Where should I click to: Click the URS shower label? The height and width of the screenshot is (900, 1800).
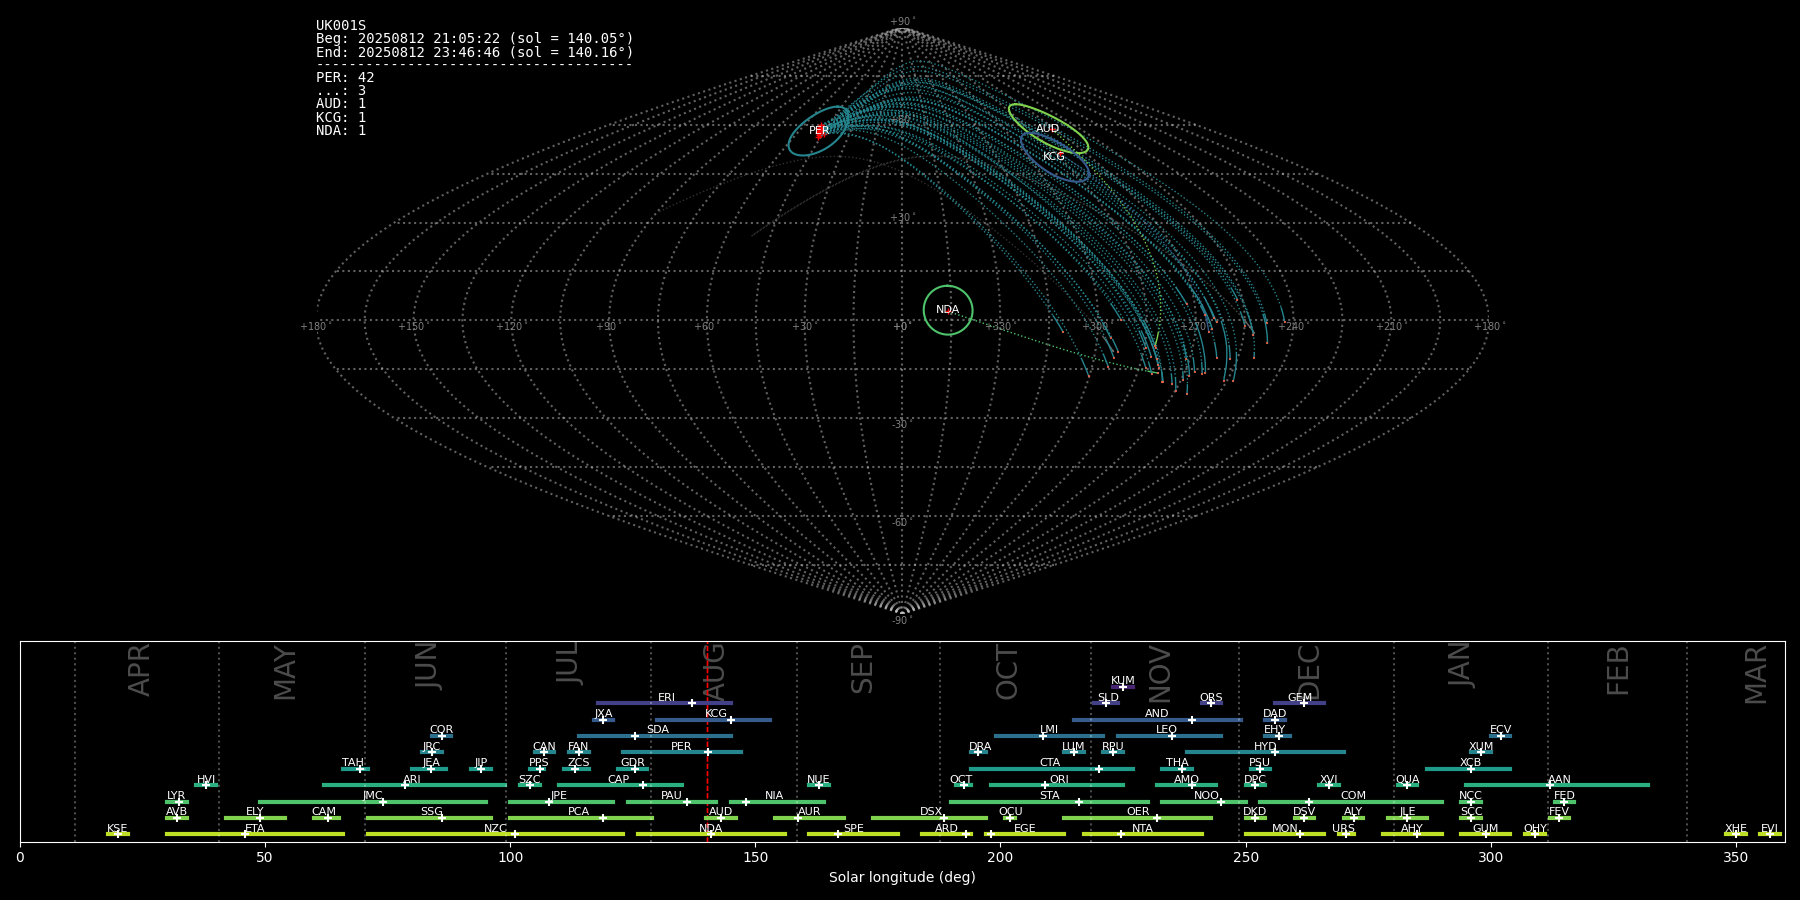tap(1344, 829)
